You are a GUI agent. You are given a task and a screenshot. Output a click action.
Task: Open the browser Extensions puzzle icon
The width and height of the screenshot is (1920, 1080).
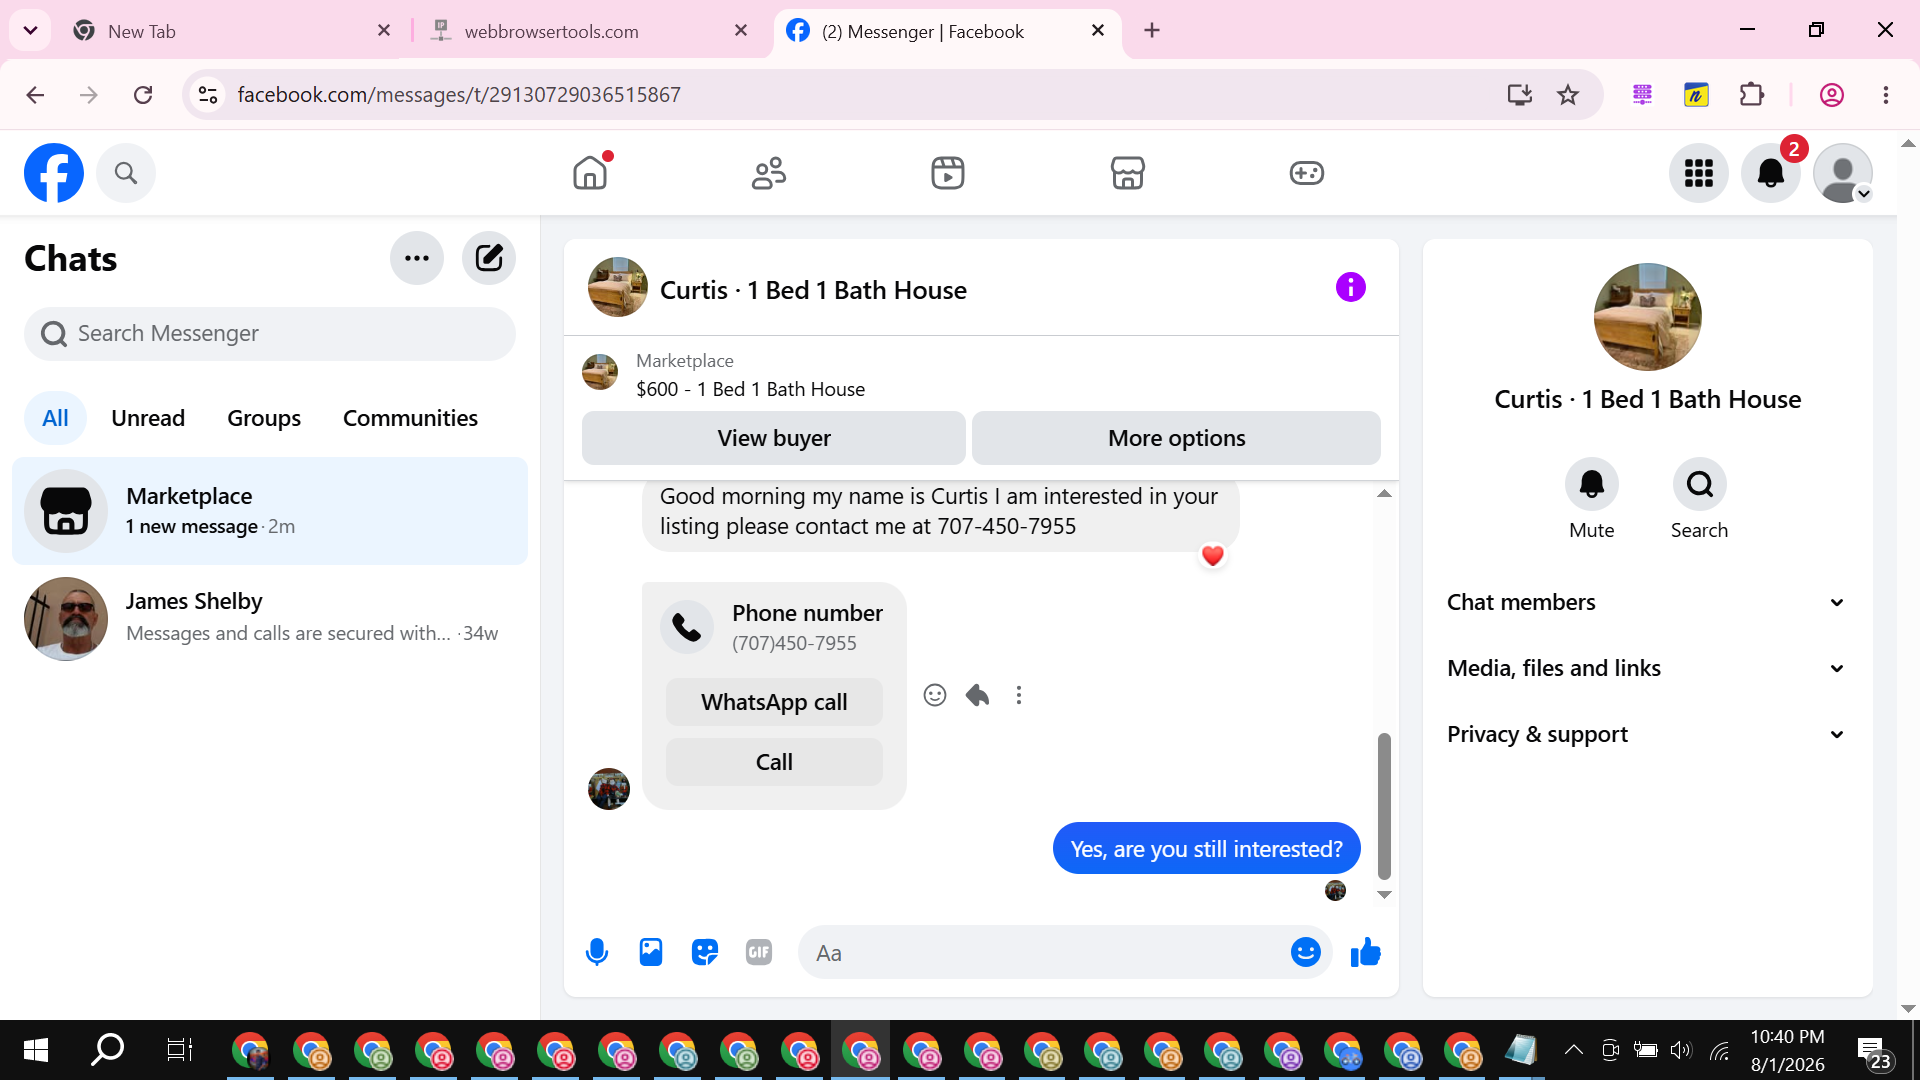tap(1752, 95)
